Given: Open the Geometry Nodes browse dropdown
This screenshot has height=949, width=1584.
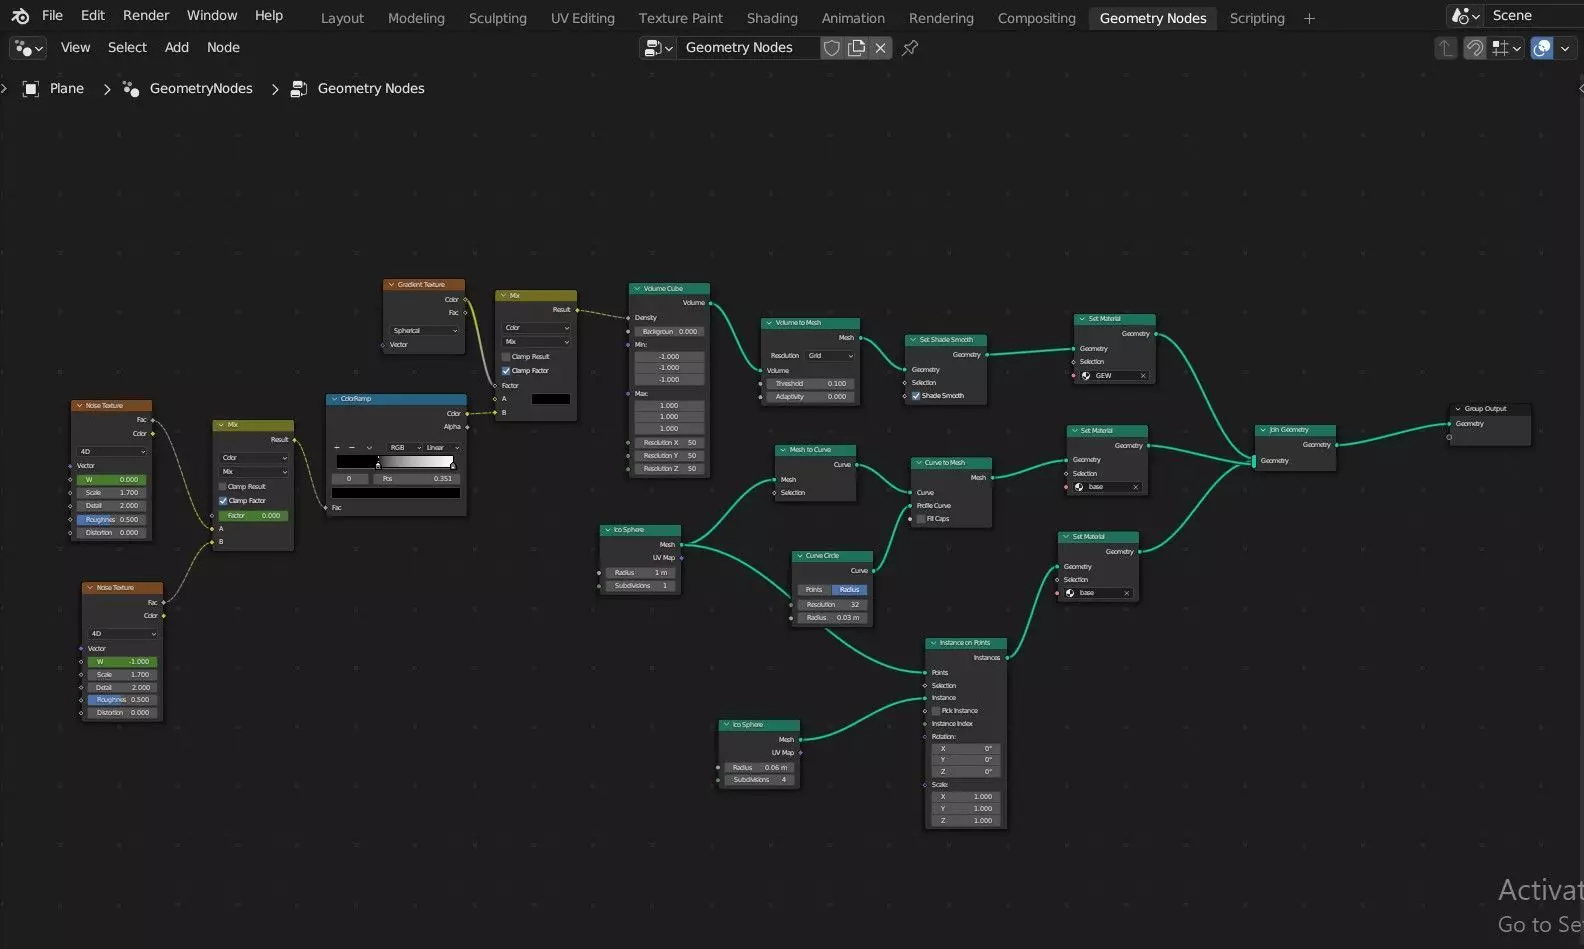Looking at the screenshot, I should pyautogui.click(x=660, y=48).
